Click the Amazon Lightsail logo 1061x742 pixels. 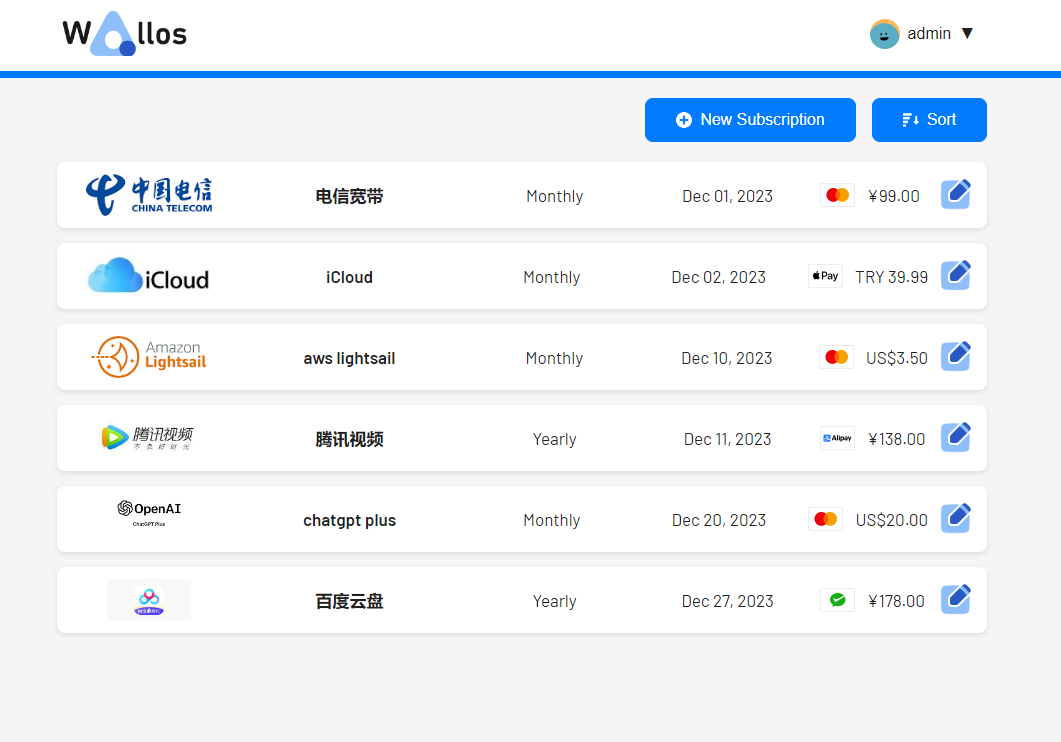click(x=149, y=357)
